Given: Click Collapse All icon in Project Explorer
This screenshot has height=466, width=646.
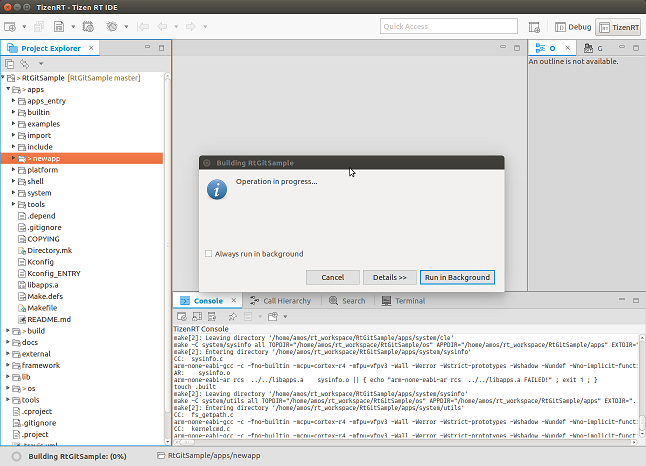Looking at the screenshot, I should (9, 63).
